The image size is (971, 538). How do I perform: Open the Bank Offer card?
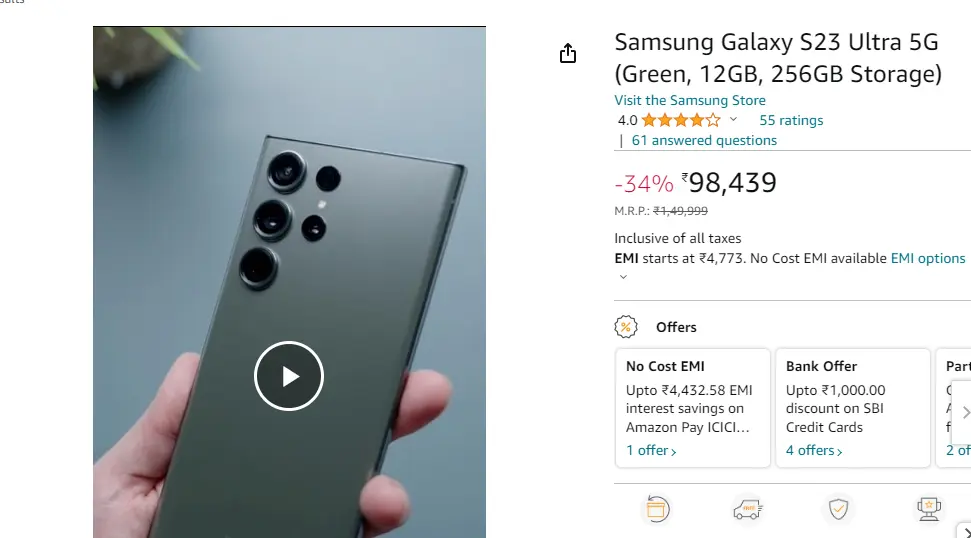point(853,407)
